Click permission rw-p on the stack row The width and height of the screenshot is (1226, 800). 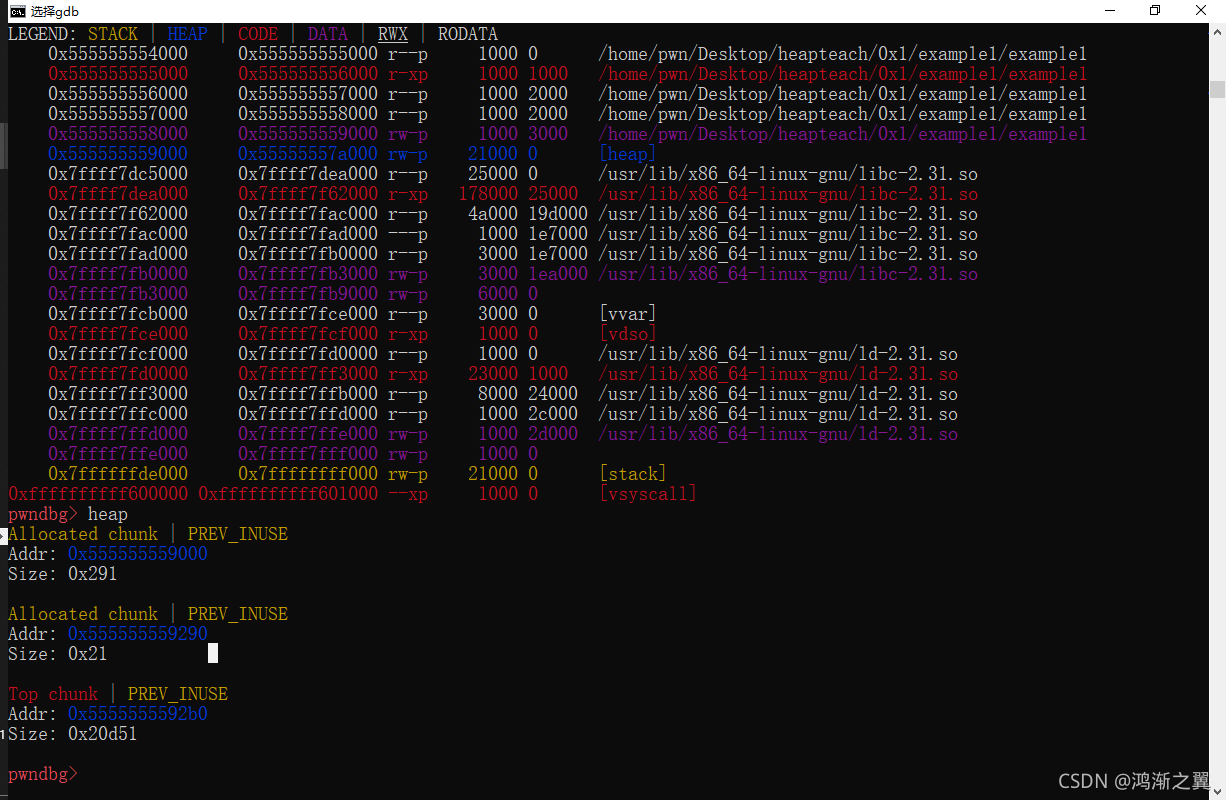(x=408, y=474)
